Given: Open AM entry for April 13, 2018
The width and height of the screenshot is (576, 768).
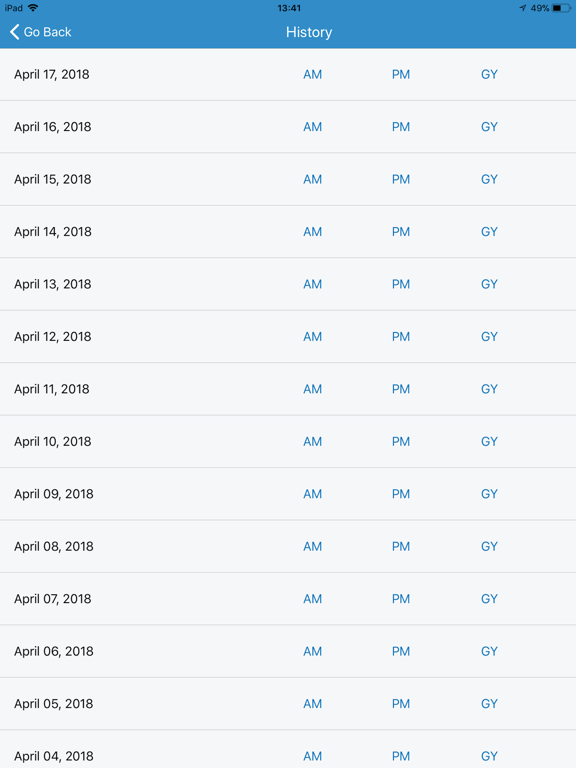Looking at the screenshot, I should (x=312, y=284).
